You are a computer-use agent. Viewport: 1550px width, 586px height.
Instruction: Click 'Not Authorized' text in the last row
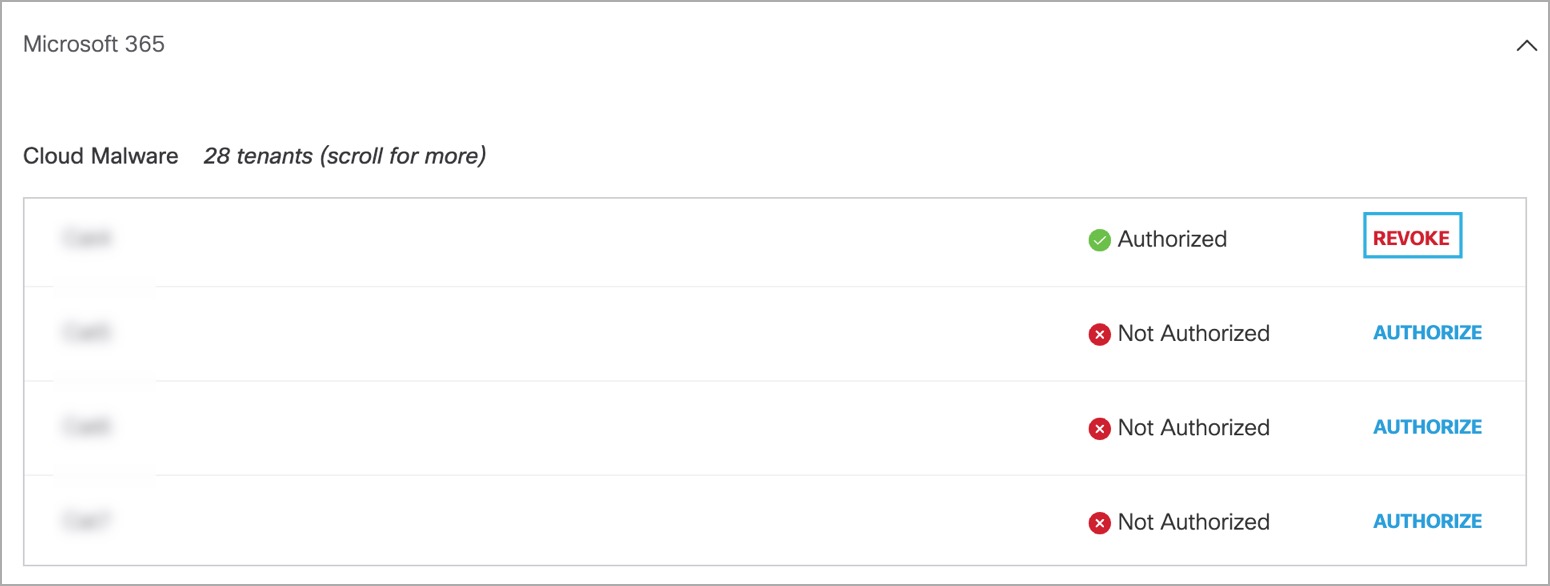pos(1194,522)
